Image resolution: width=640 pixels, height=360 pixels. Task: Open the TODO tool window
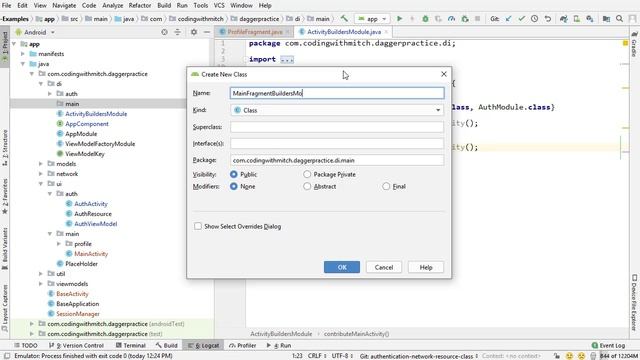tap(26, 345)
